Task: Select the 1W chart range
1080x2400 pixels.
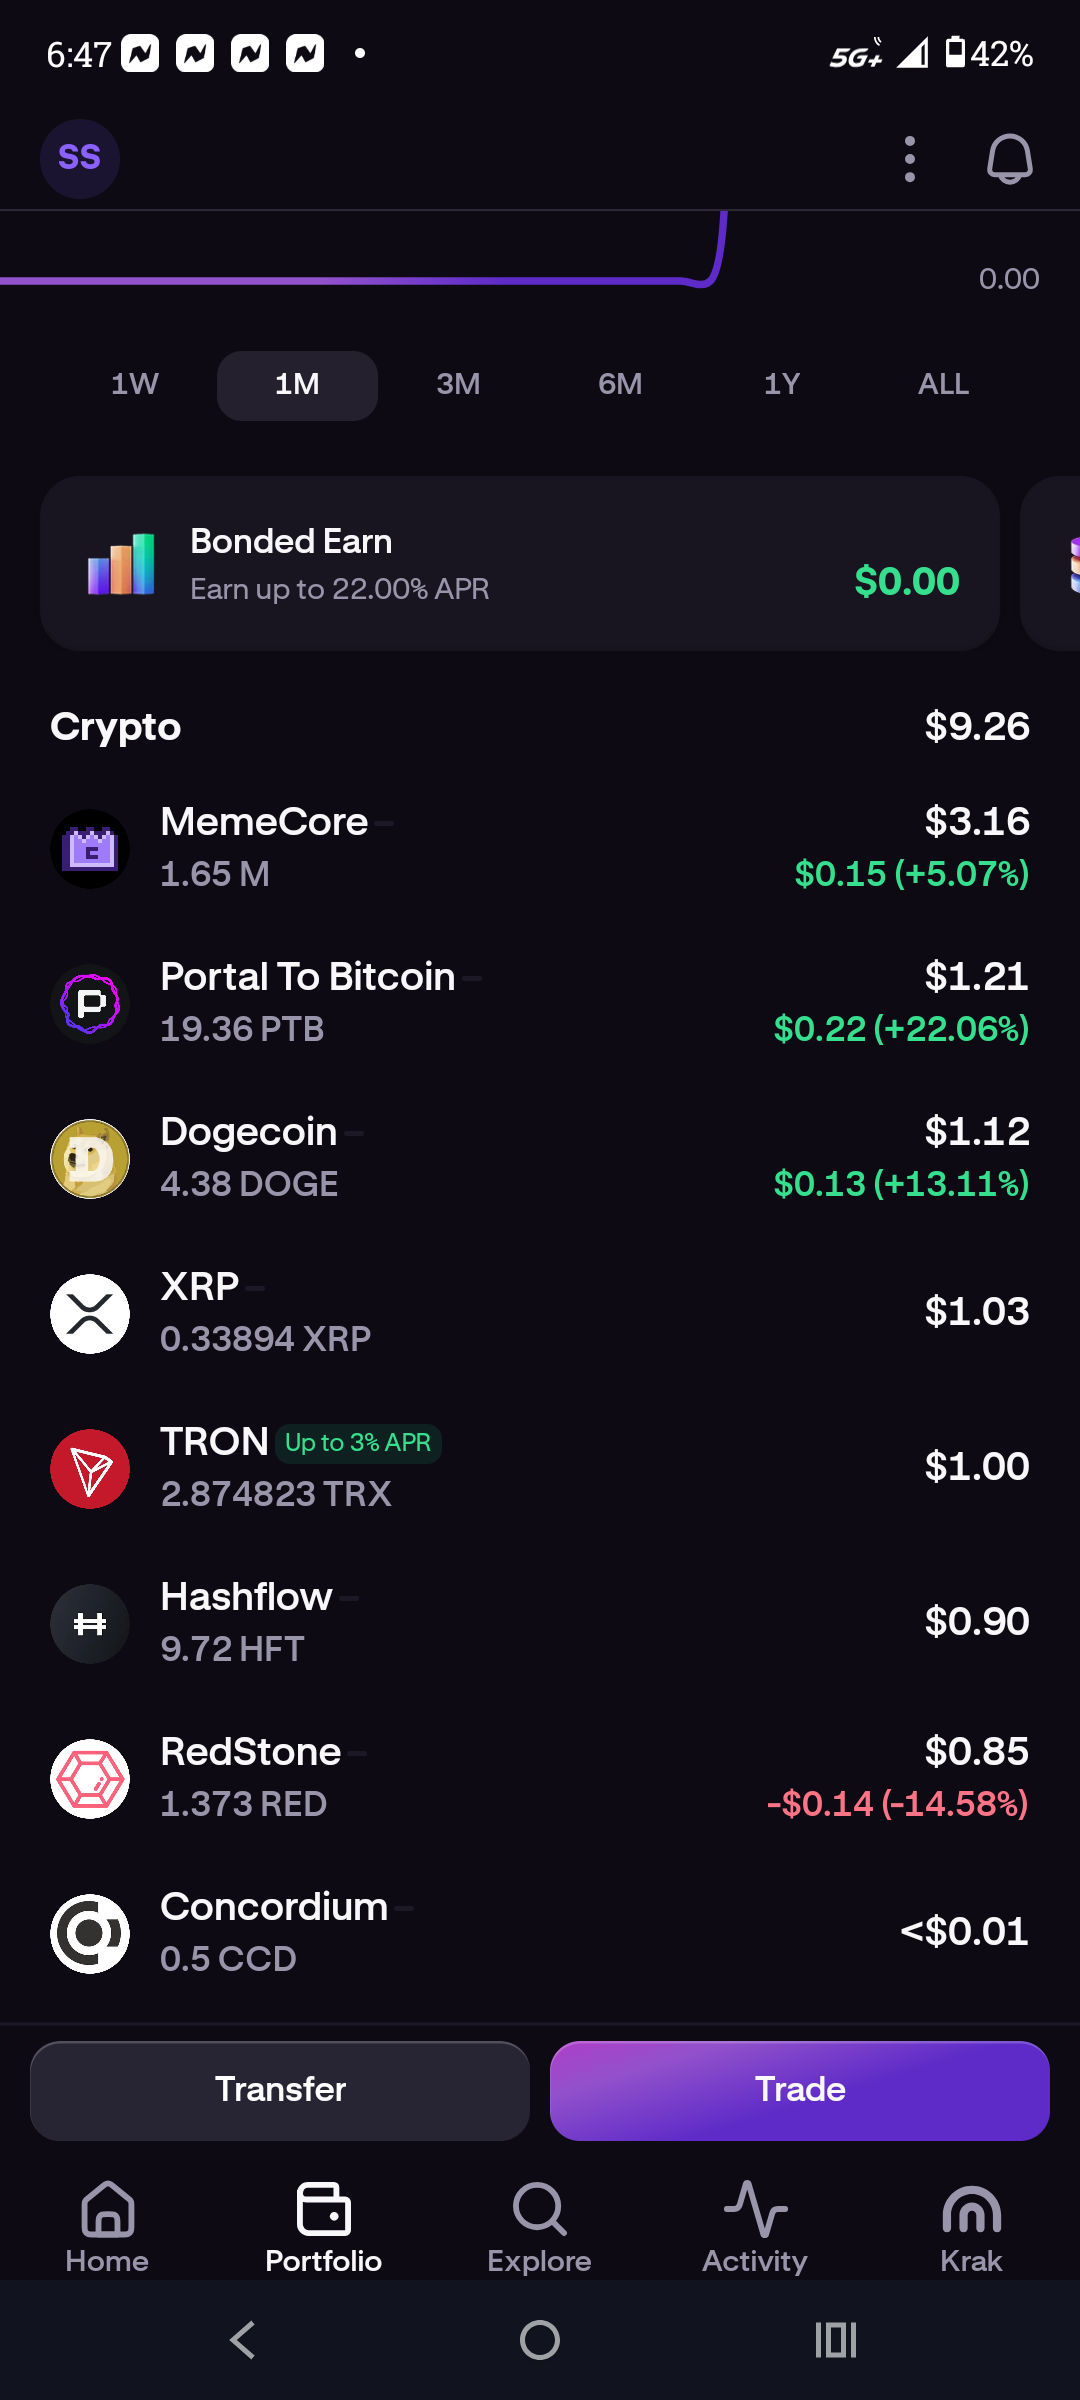Action: (x=135, y=385)
